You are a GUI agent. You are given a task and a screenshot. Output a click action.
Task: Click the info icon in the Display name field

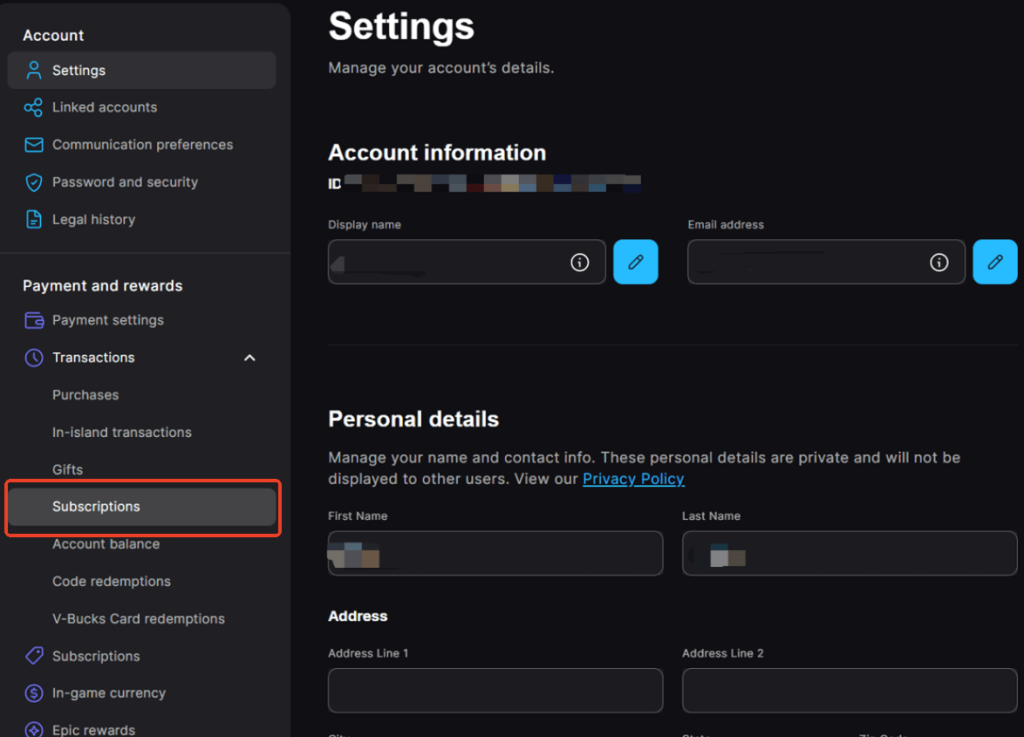(x=579, y=262)
